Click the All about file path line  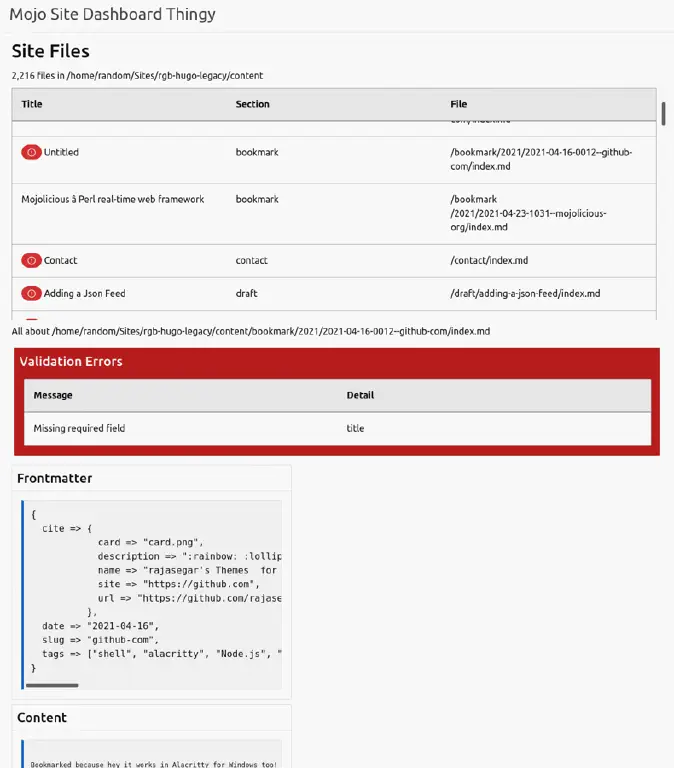coord(251,331)
